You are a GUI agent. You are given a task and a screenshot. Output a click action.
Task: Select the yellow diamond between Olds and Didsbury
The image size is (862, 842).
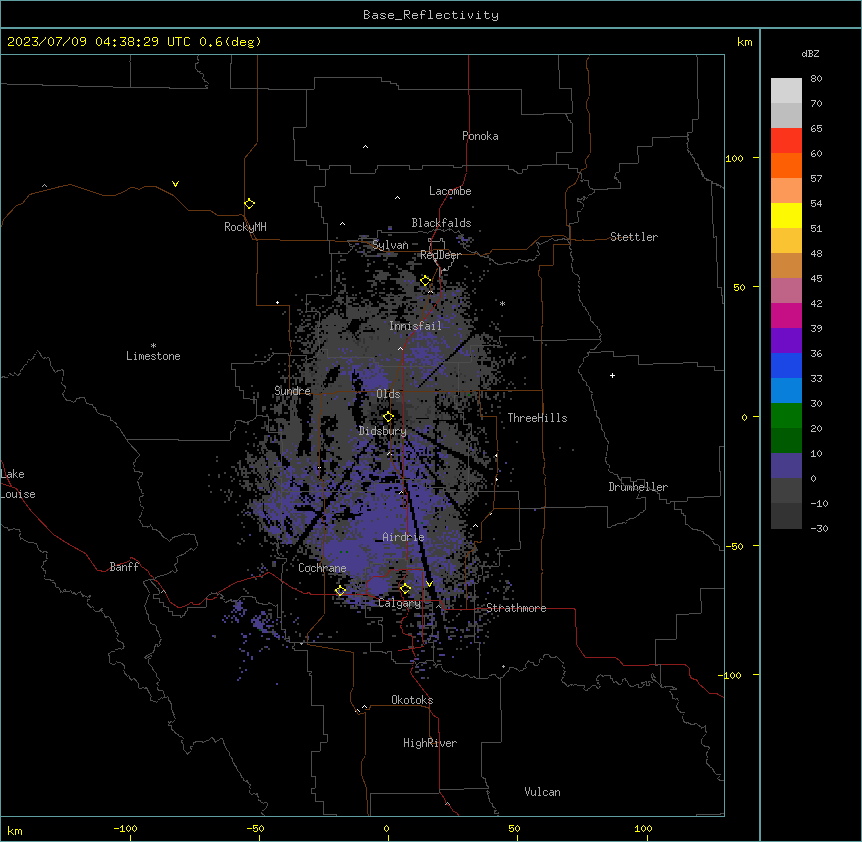pos(388,417)
